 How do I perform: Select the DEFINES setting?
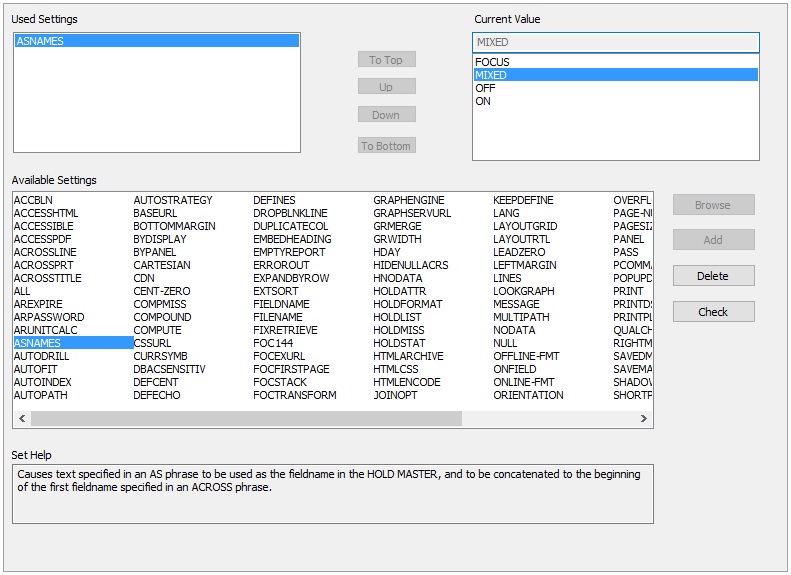click(x=274, y=200)
